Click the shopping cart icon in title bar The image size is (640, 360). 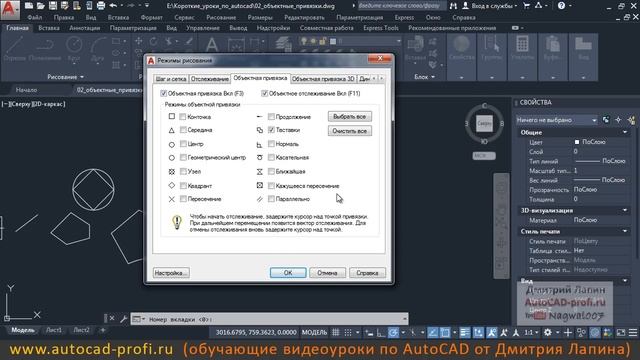click(x=527, y=6)
